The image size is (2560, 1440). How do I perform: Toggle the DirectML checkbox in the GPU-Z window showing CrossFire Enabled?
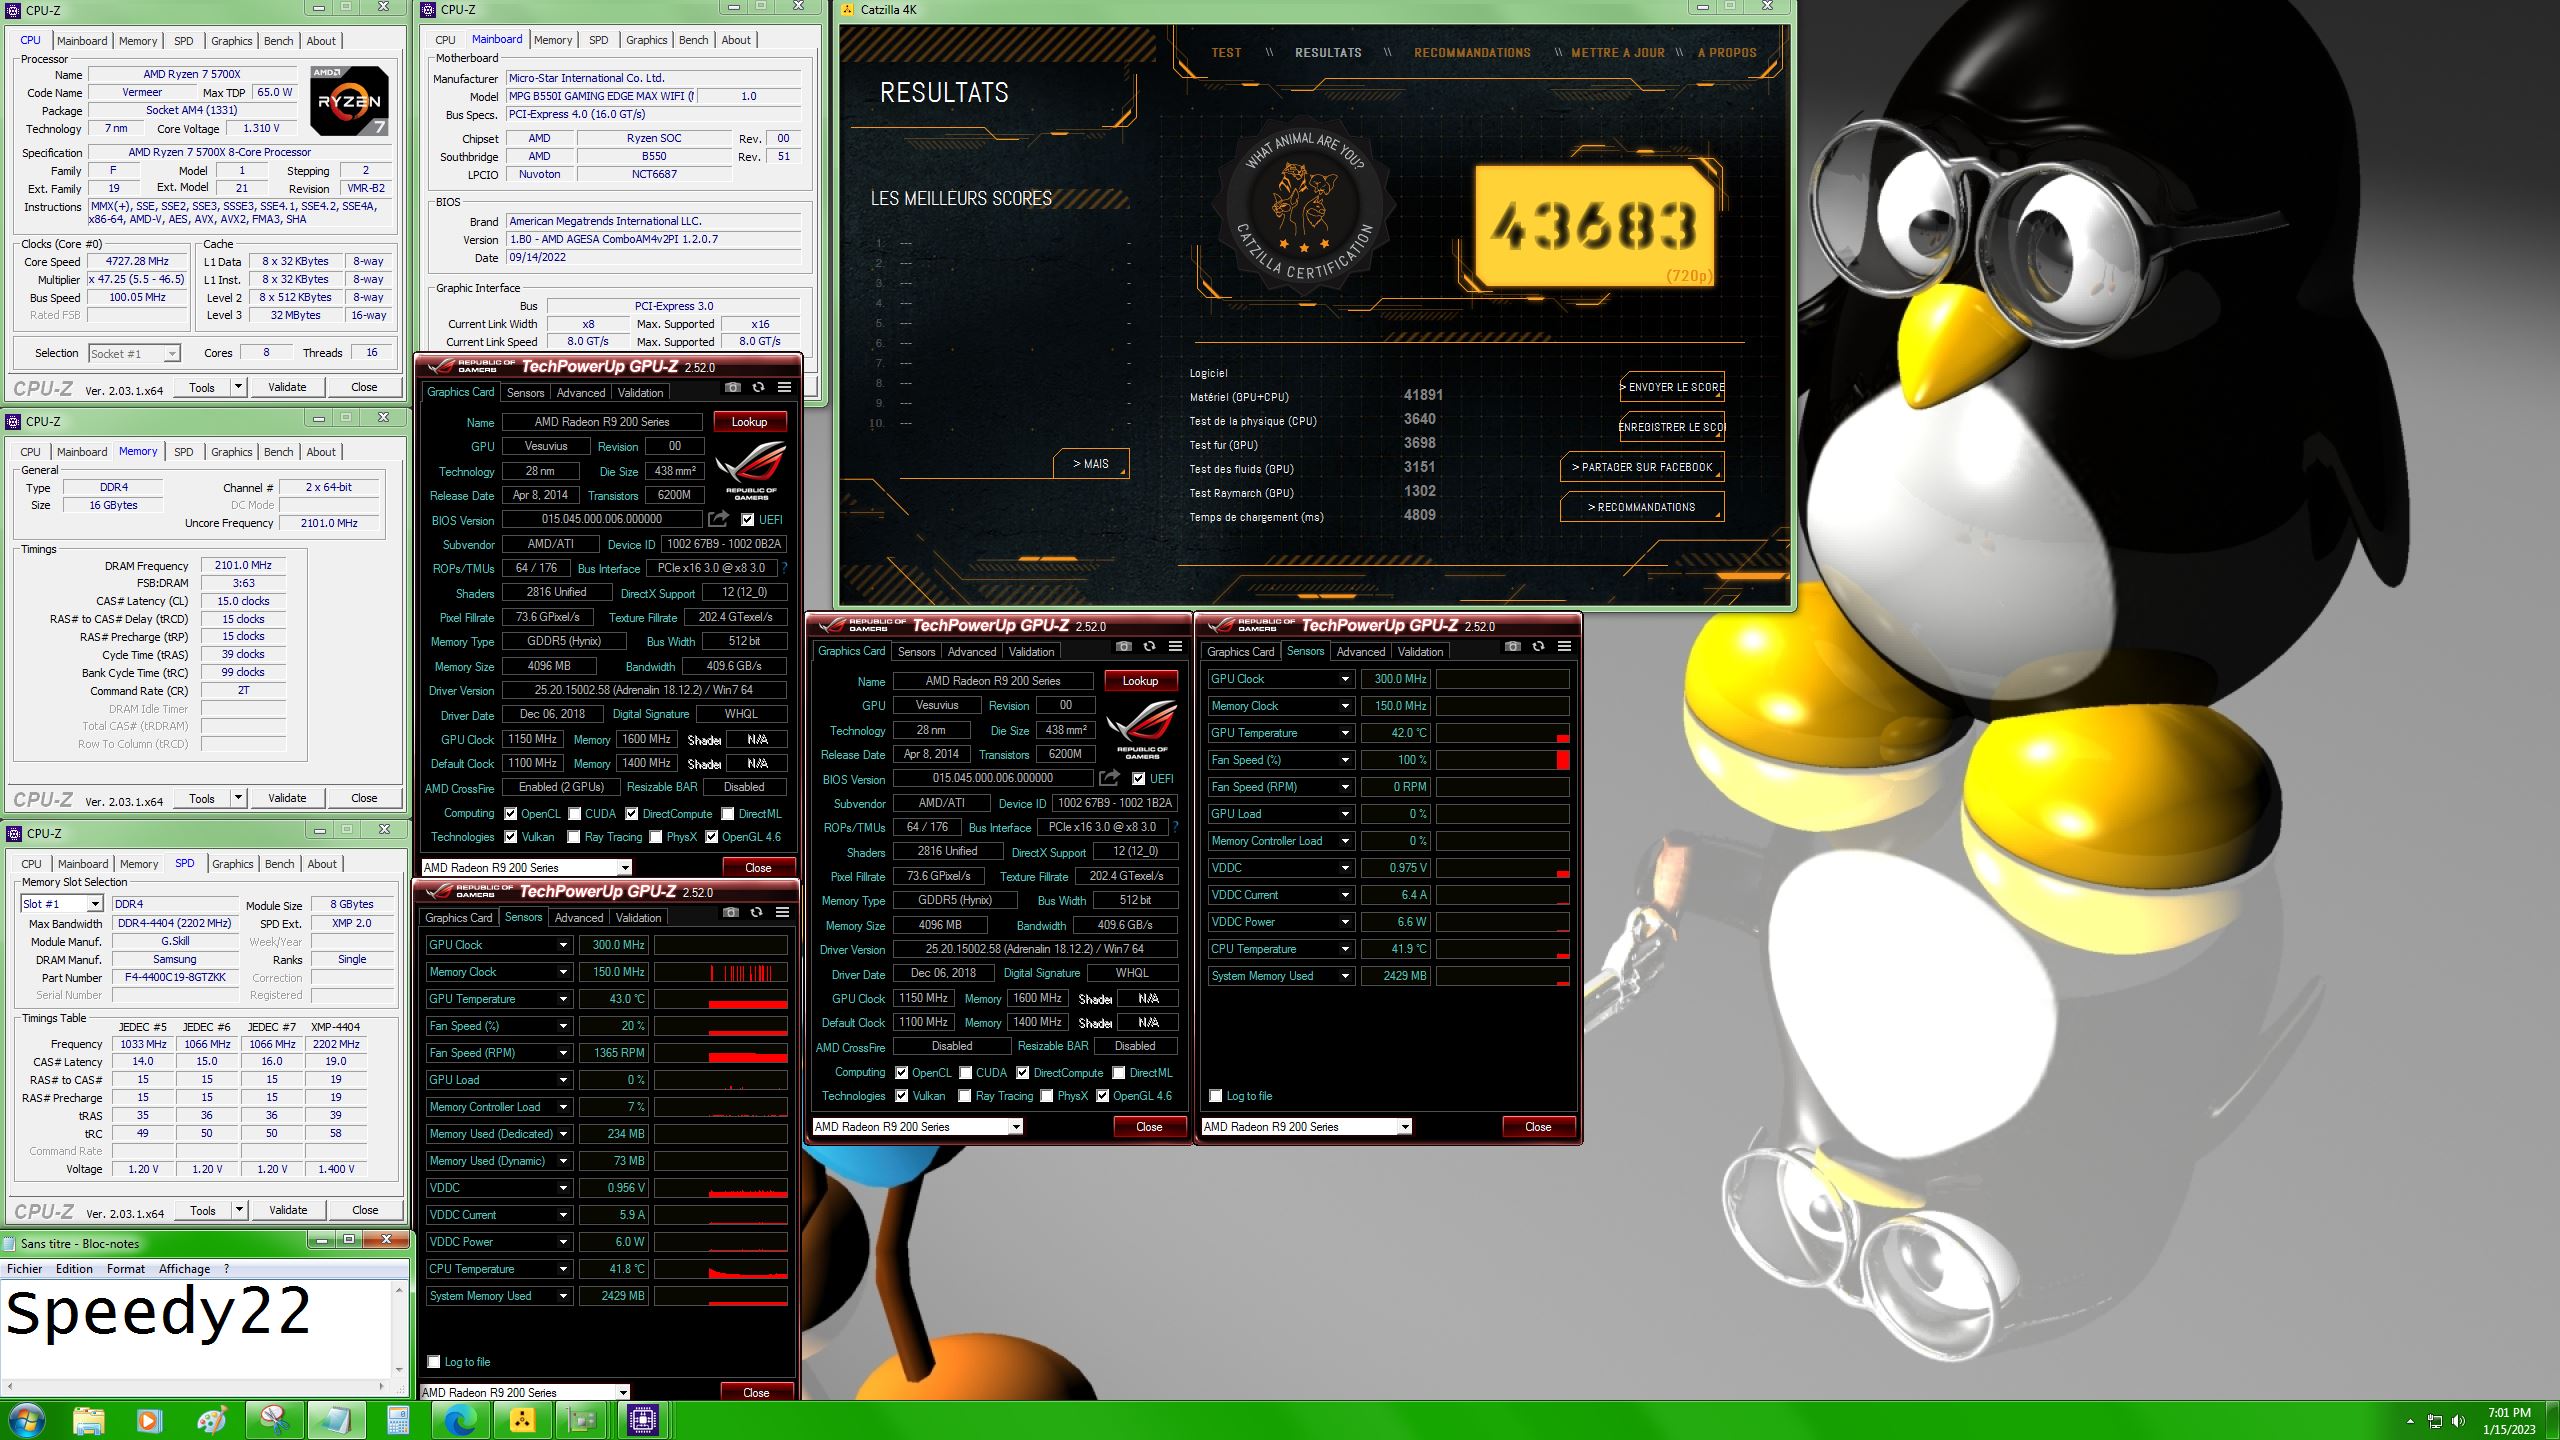tap(728, 814)
